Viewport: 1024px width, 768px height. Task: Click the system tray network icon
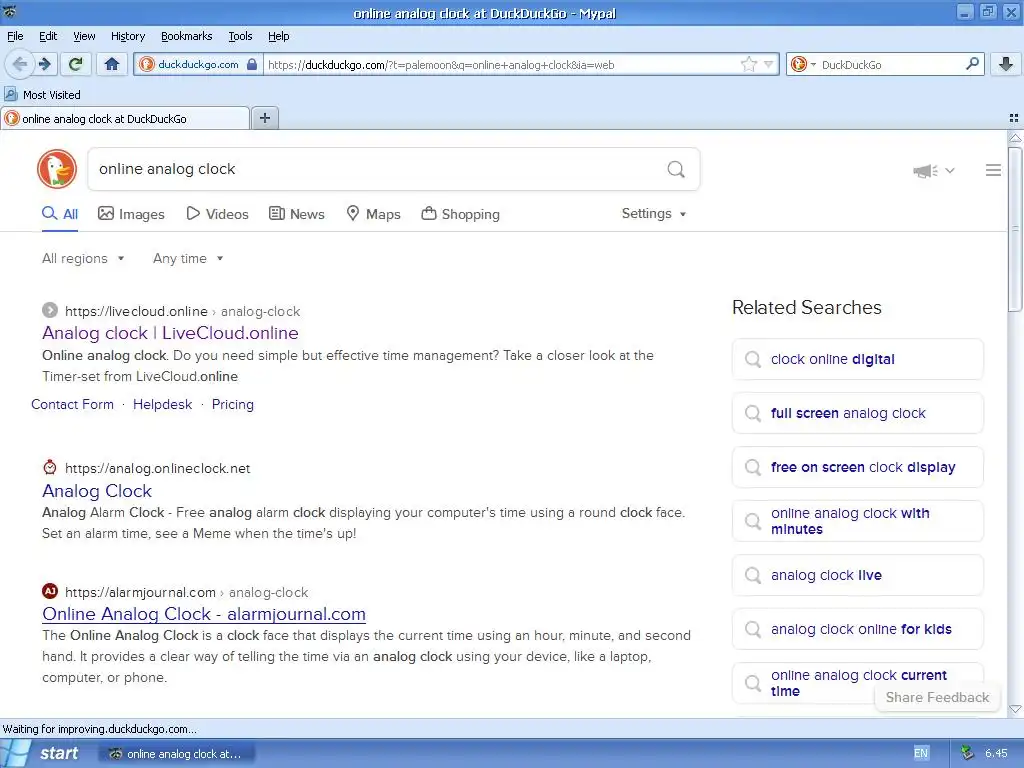click(x=967, y=753)
